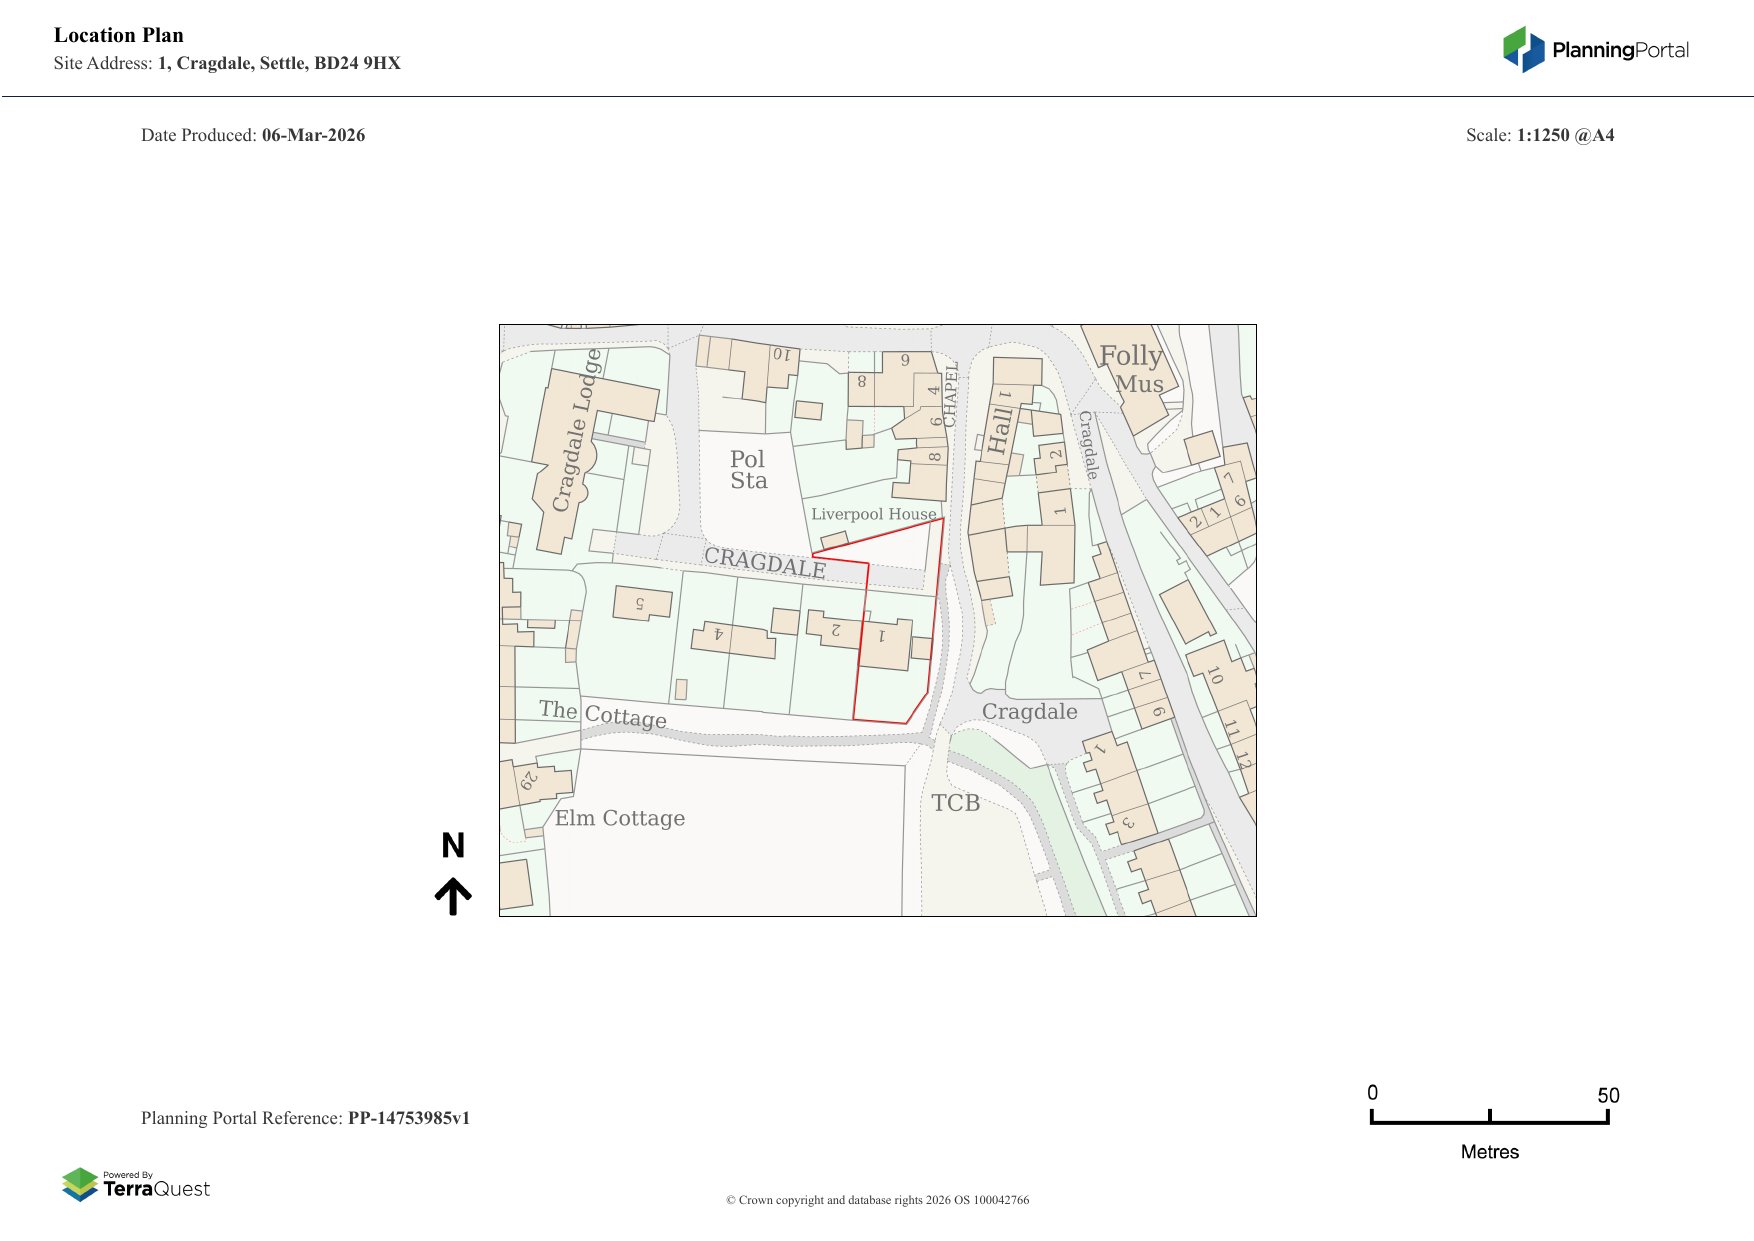This screenshot has height=1241, width=1754.
Task: Click the TerraQuest logo
Action: pyautogui.click(x=136, y=1185)
